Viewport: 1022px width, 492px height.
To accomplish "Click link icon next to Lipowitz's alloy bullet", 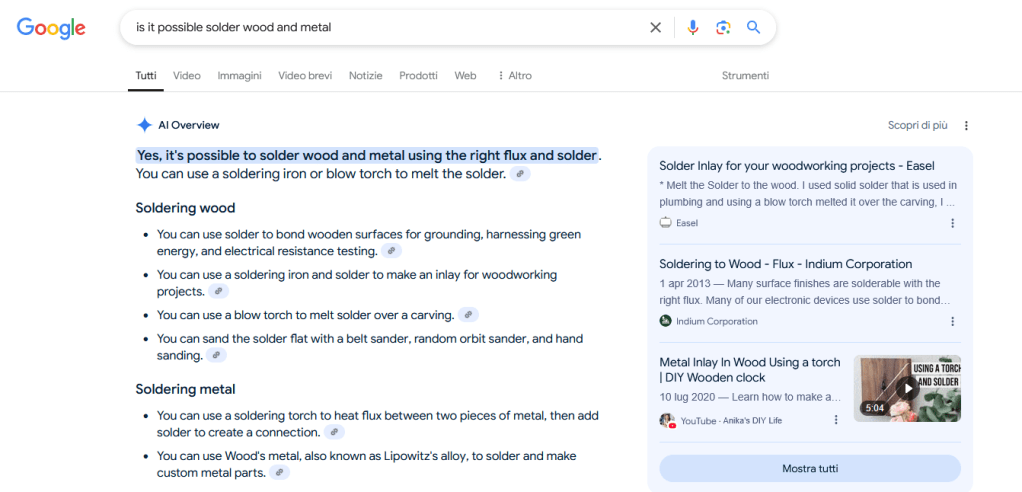I will pyautogui.click(x=279, y=473).
